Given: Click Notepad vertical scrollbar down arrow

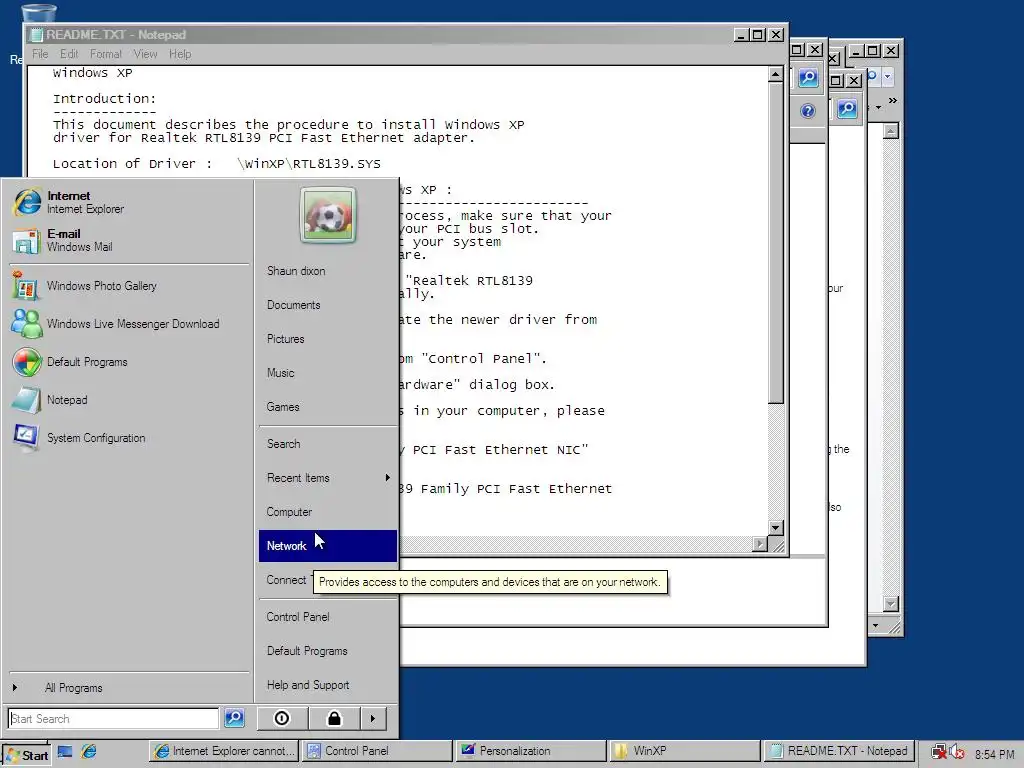Looking at the screenshot, I should click(x=775, y=528).
